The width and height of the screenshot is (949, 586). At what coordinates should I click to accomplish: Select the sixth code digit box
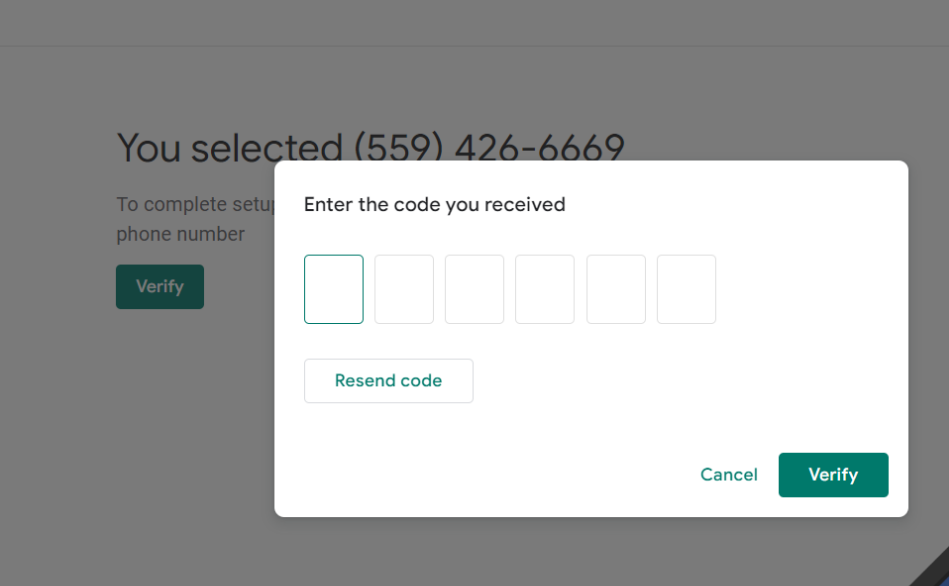click(686, 289)
